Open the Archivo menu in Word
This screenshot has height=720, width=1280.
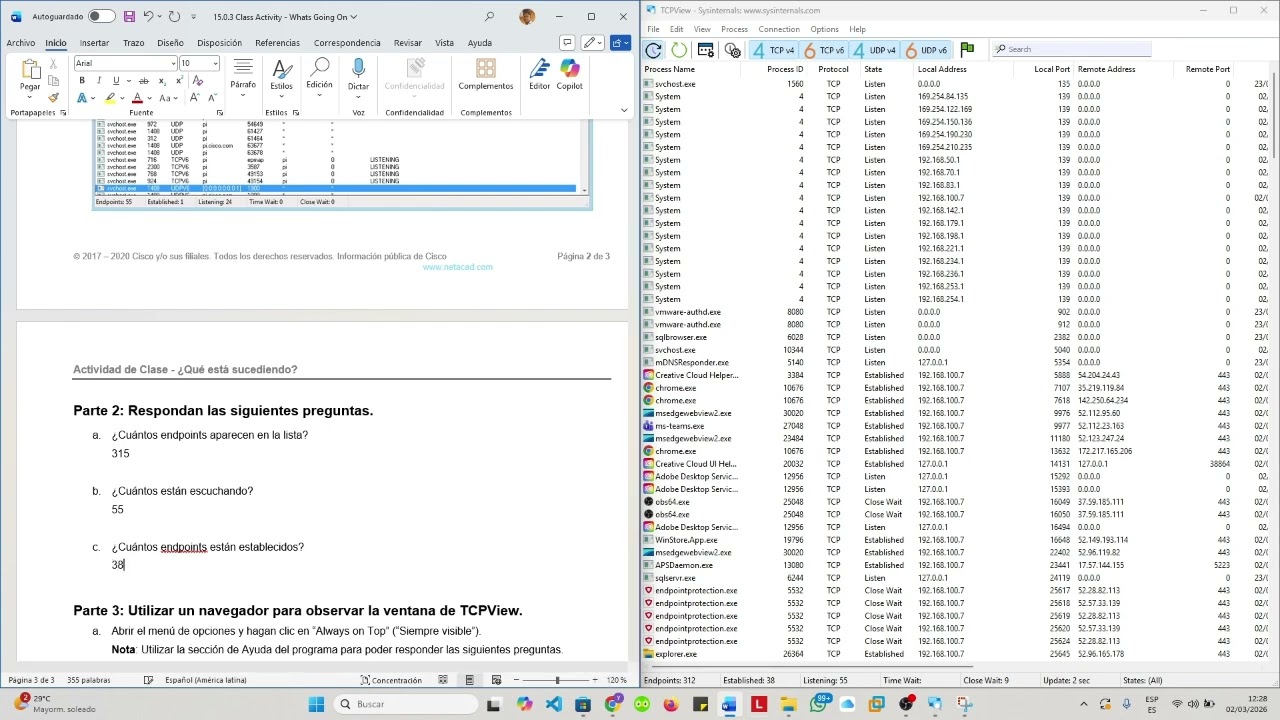(20, 43)
